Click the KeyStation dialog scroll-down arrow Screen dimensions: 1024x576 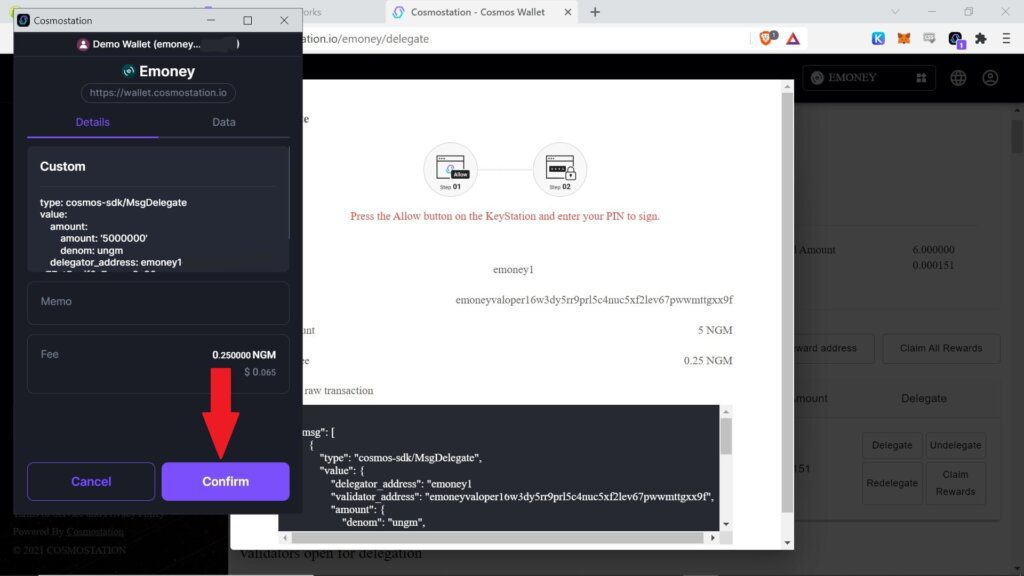[x=787, y=543]
